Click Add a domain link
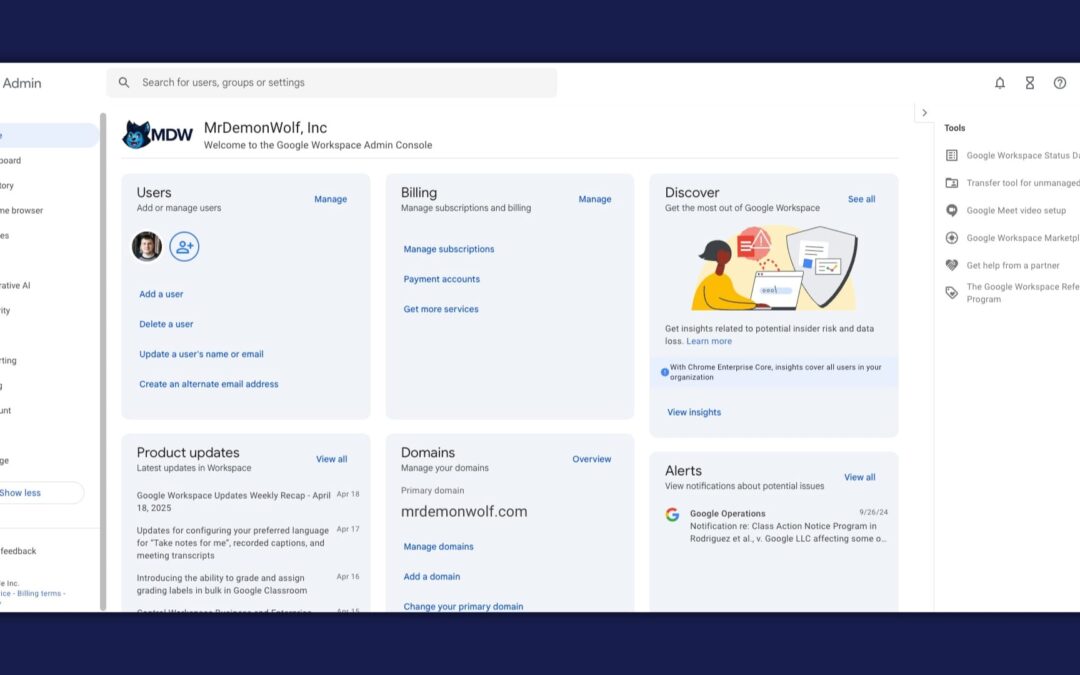 431,577
